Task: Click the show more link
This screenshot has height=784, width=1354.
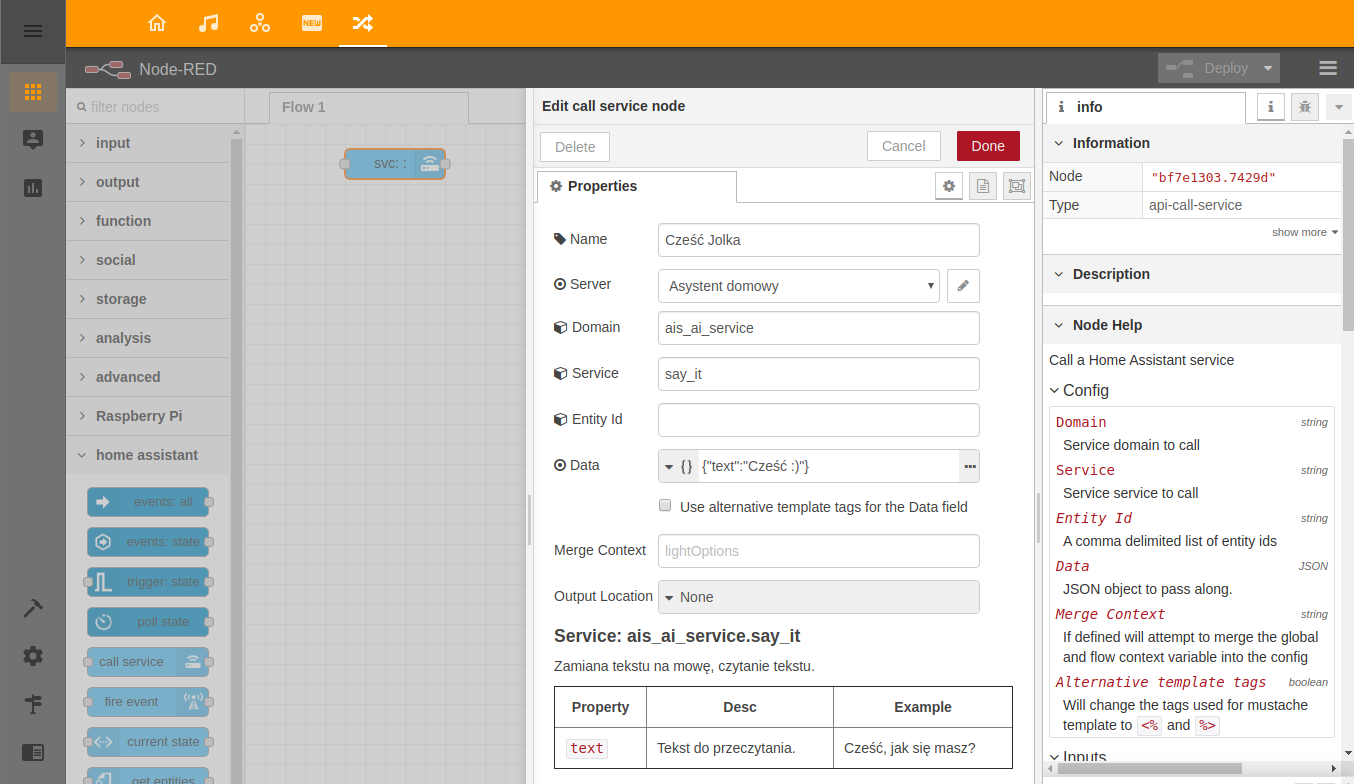Action: (x=1304, y=232)
